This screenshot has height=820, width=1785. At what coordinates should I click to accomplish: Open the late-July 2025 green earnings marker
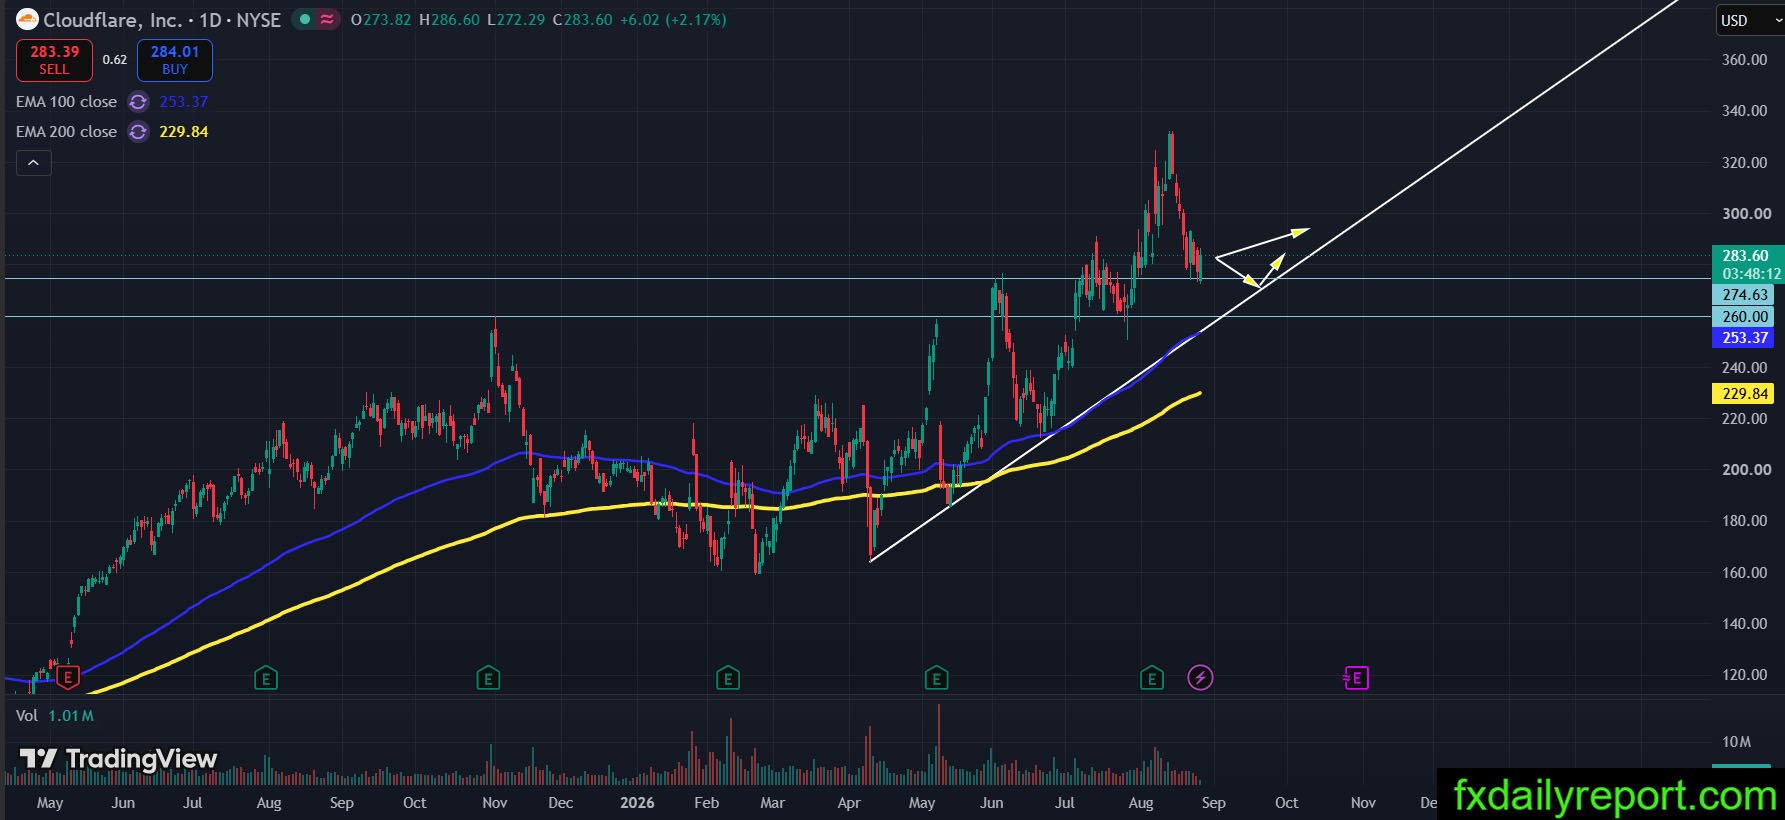(x=265, y=679)
